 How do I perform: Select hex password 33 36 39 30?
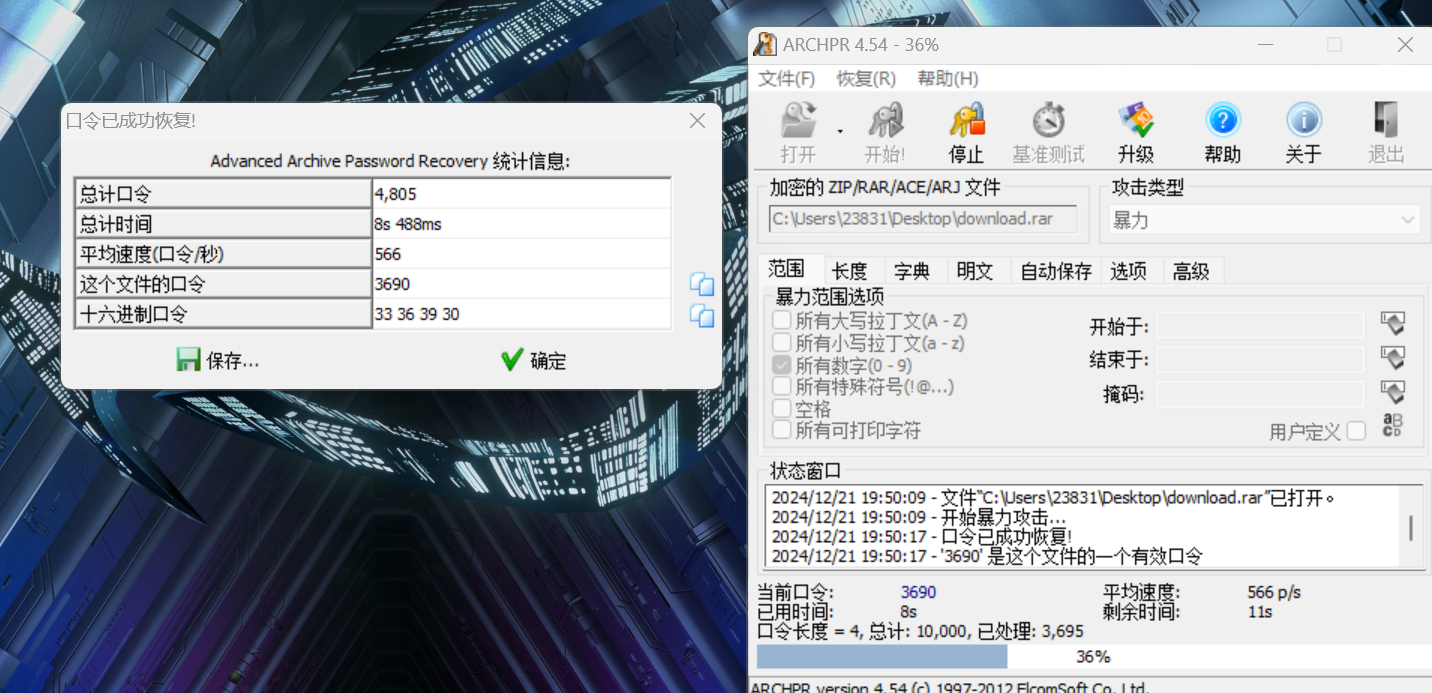(x=521, y=314)
